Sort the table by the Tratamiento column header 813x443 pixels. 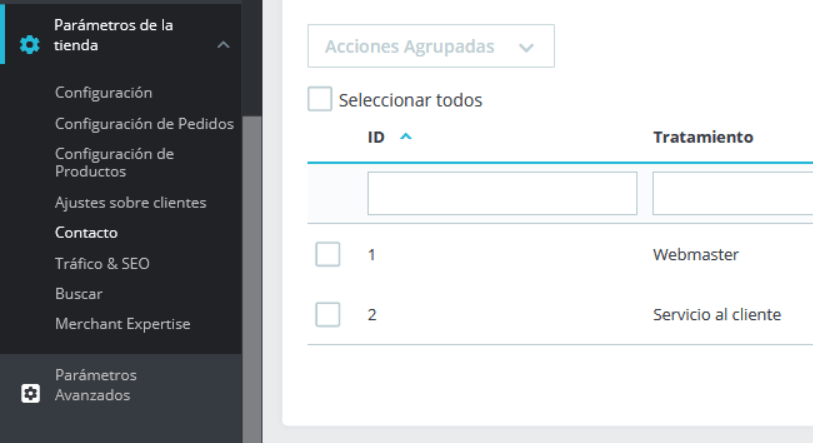tap(703, 137)
